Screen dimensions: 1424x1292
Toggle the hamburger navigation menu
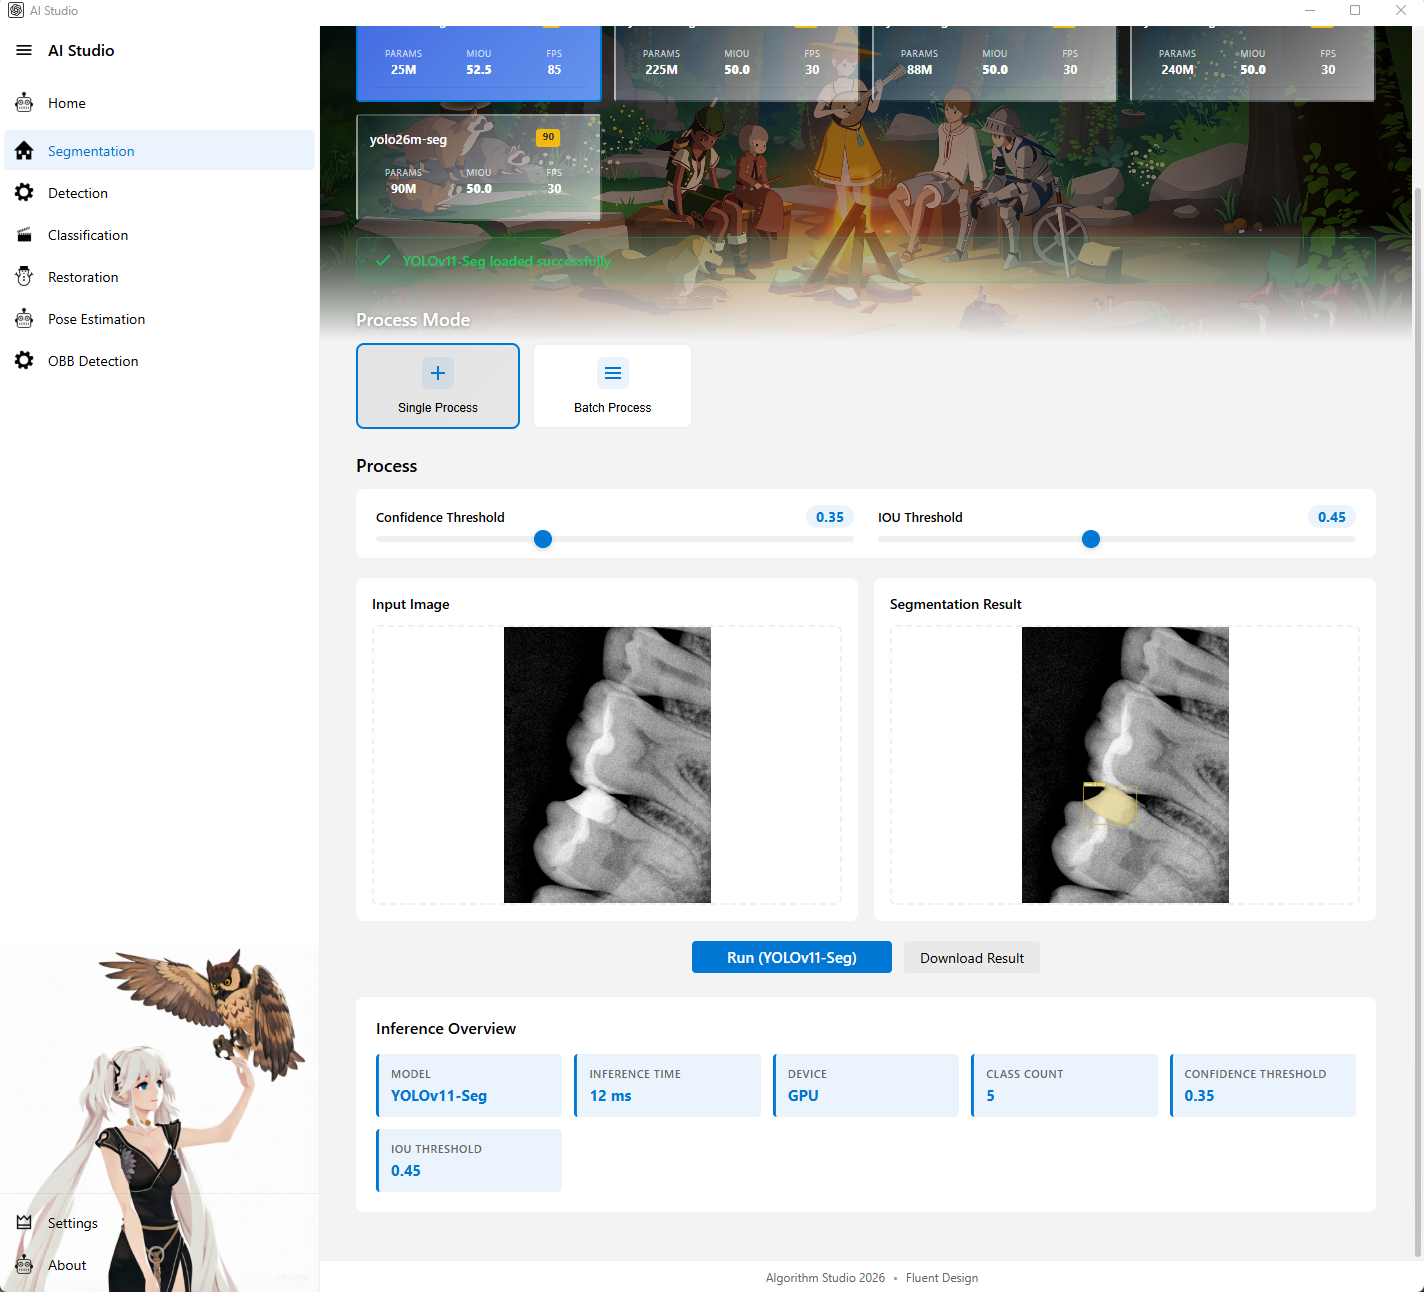pos(24,50)
